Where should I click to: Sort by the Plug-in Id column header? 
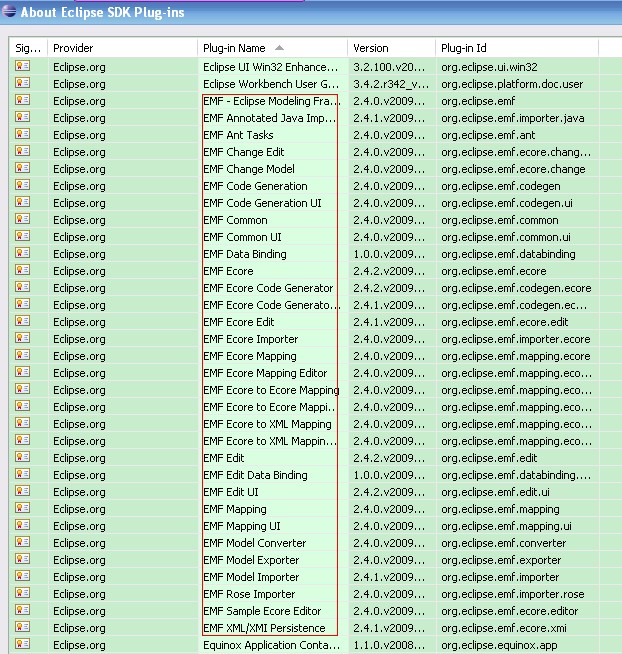[x=517, y=48]
